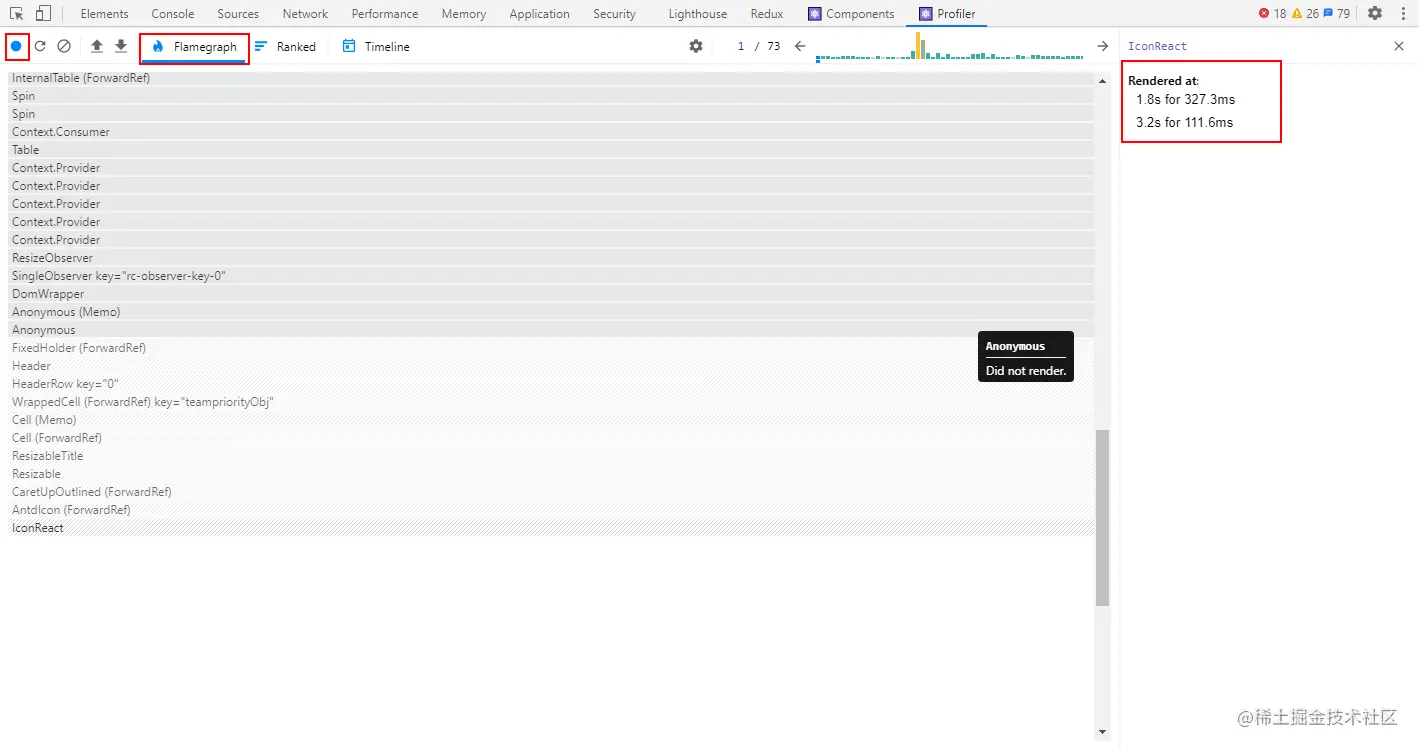Select the Cell (Memo) row

click(x=551, y=420)
